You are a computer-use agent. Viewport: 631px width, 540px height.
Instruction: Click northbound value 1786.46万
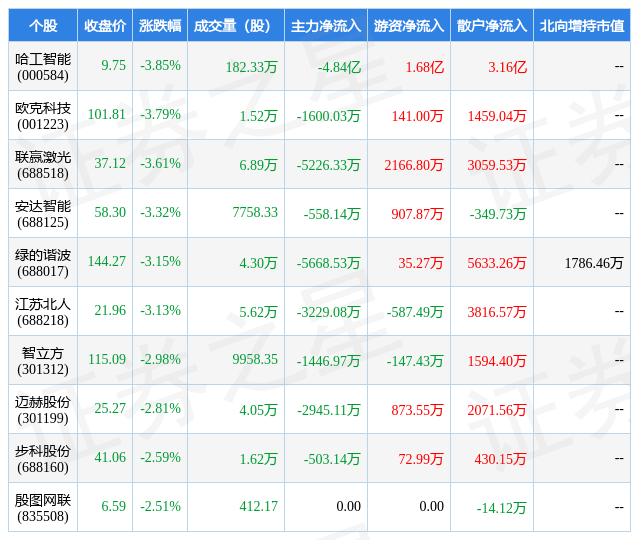[x=594, y=263]
